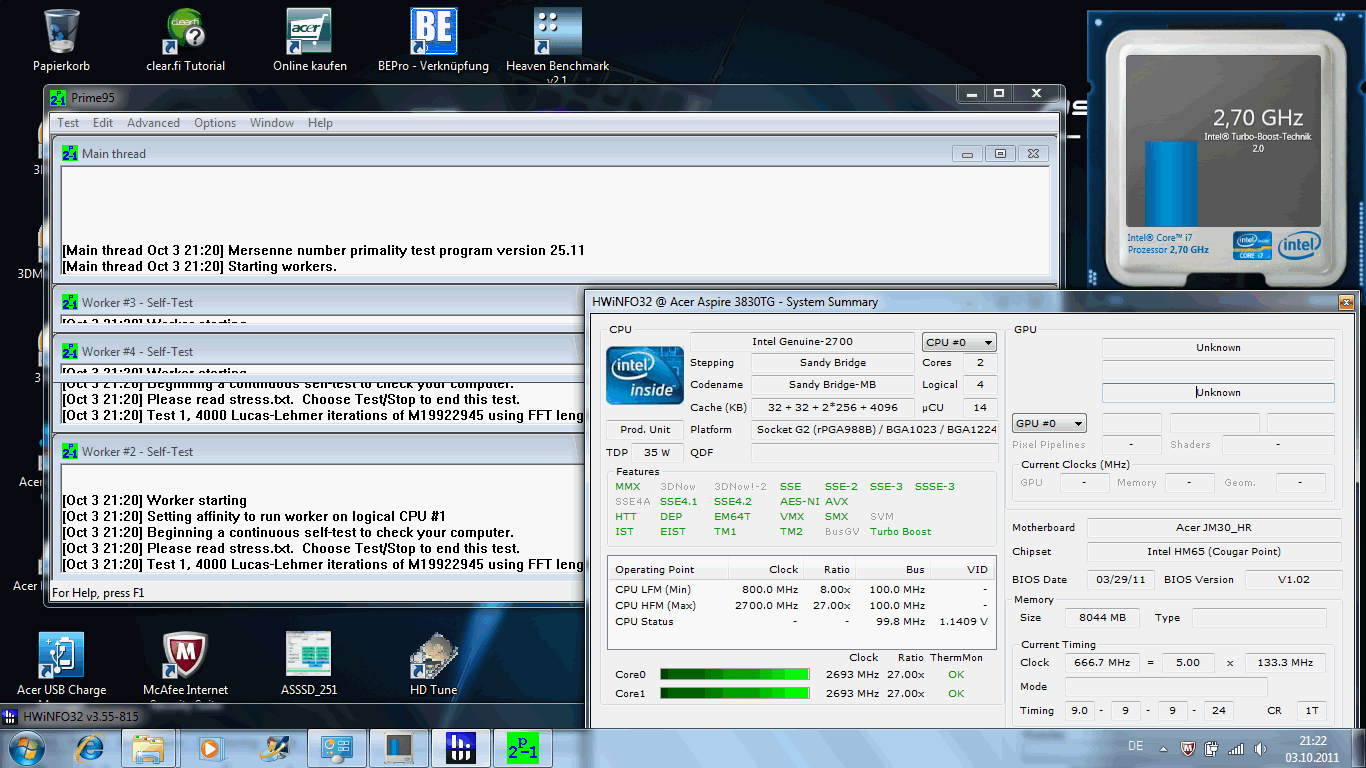Open the Help menu in Prime95
1366x768 pixels.
(x=320, y=123)
